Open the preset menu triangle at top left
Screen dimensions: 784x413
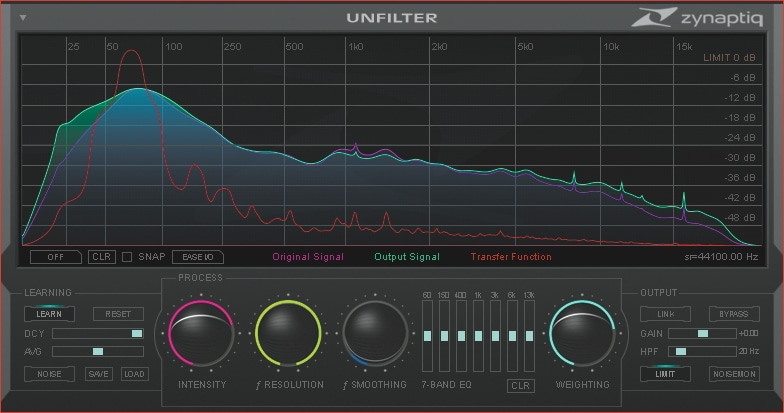pyautogui.click(x=22, y=18)
